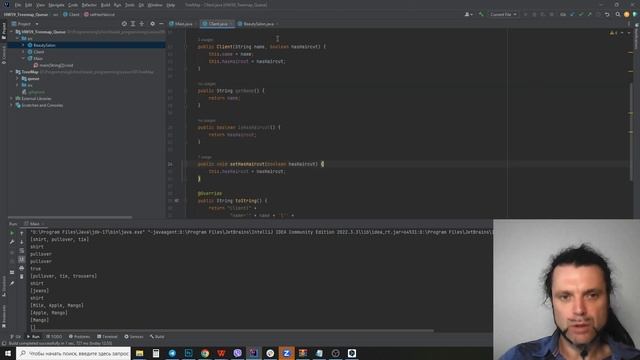This screenshot has height=360, width=640.
Task: Select Client class in project tree
Action: click(39, 52)
